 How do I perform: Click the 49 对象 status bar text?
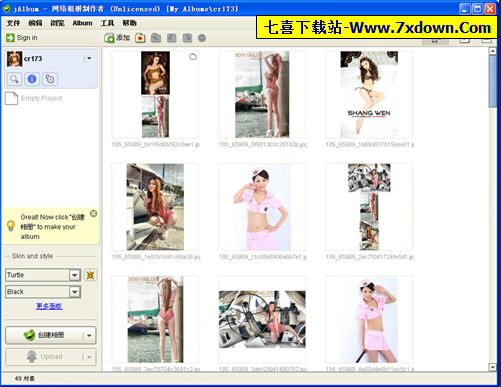(x=25, y=378)
